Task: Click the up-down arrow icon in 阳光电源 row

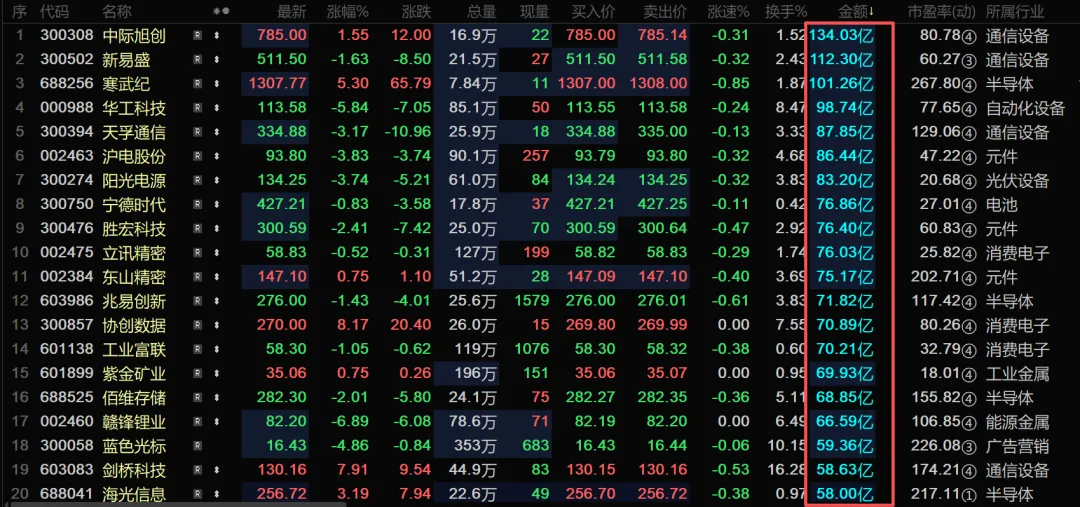Action: [217, 180]
